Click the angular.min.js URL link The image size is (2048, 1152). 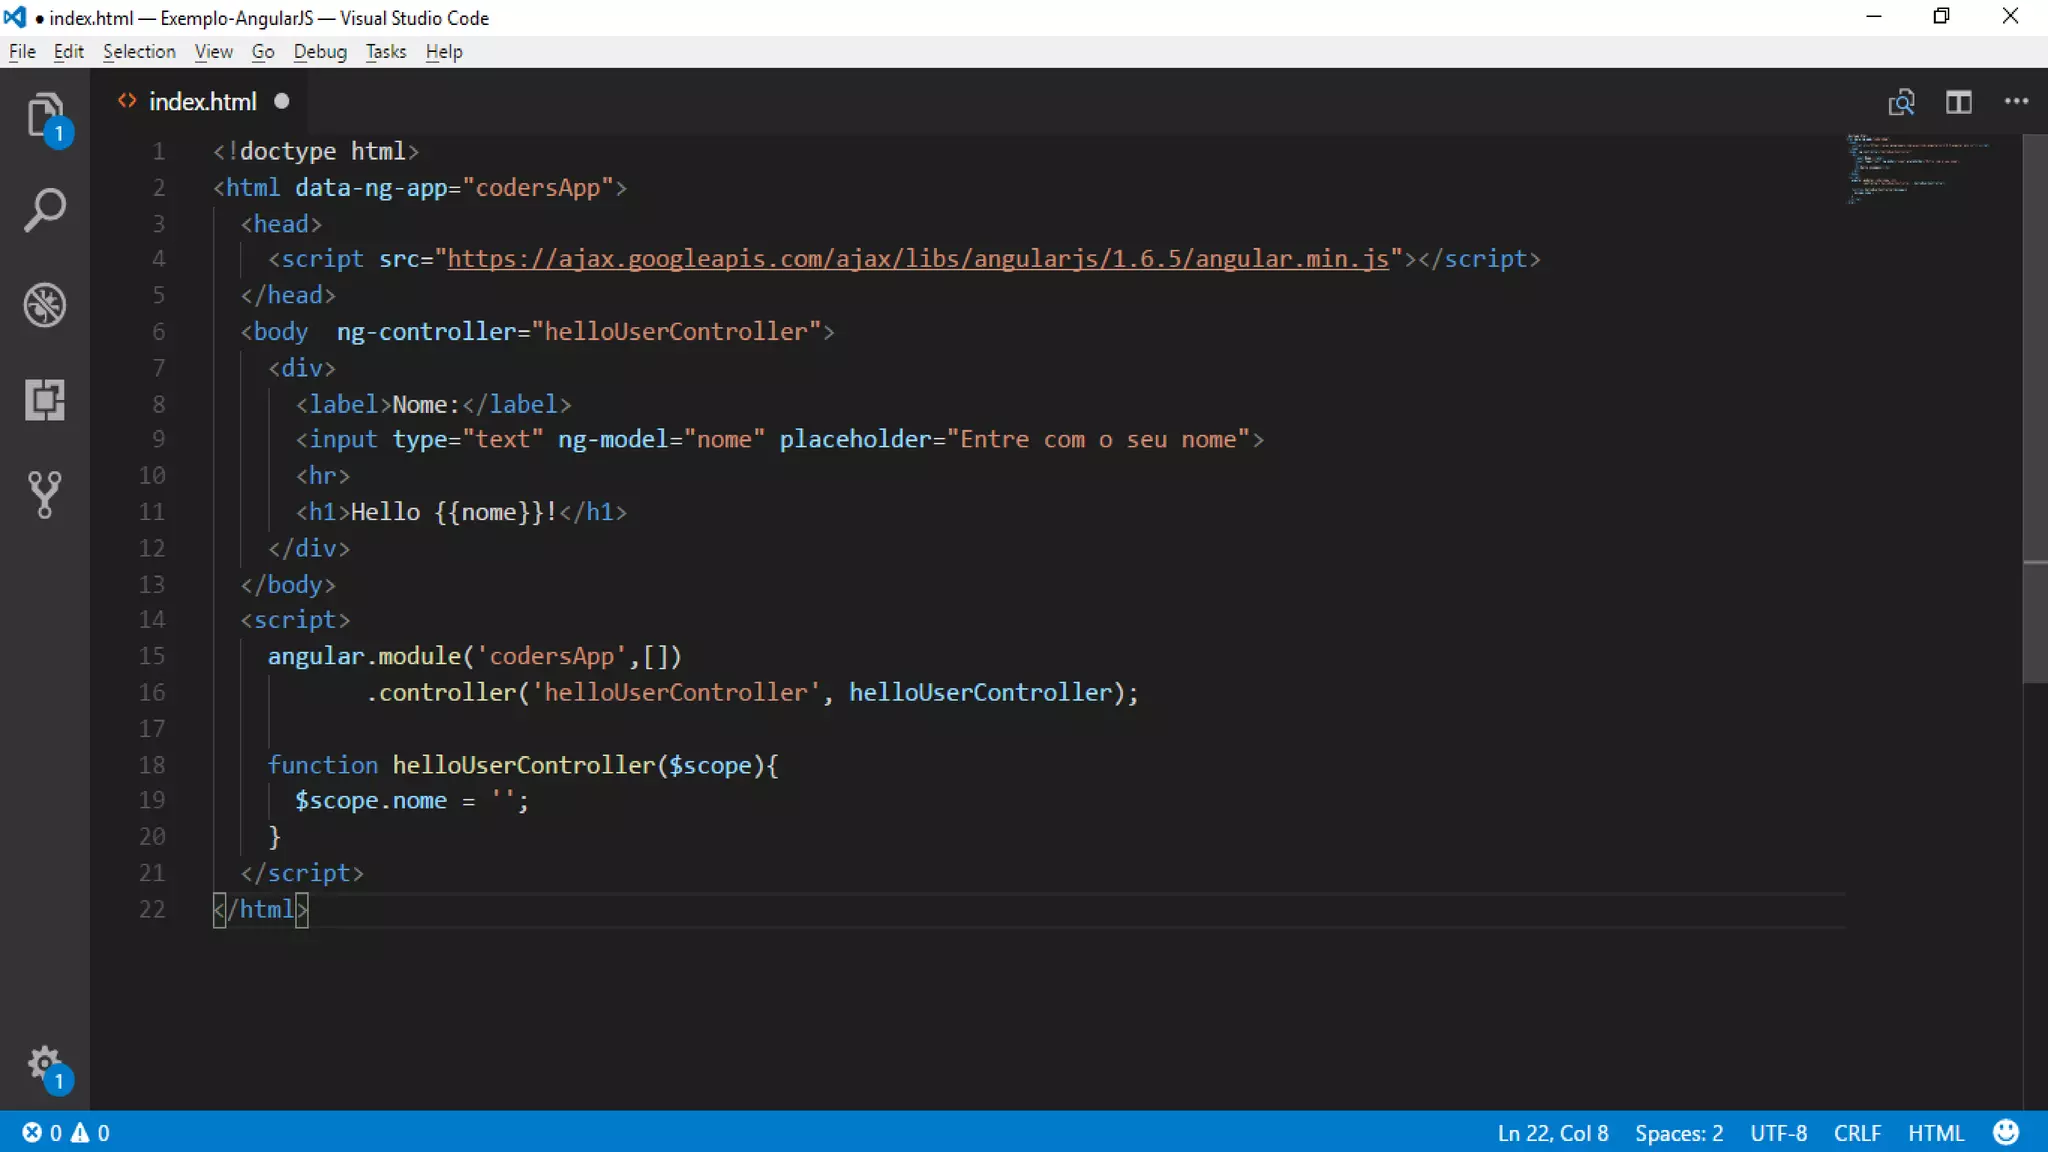pos(917,259)
